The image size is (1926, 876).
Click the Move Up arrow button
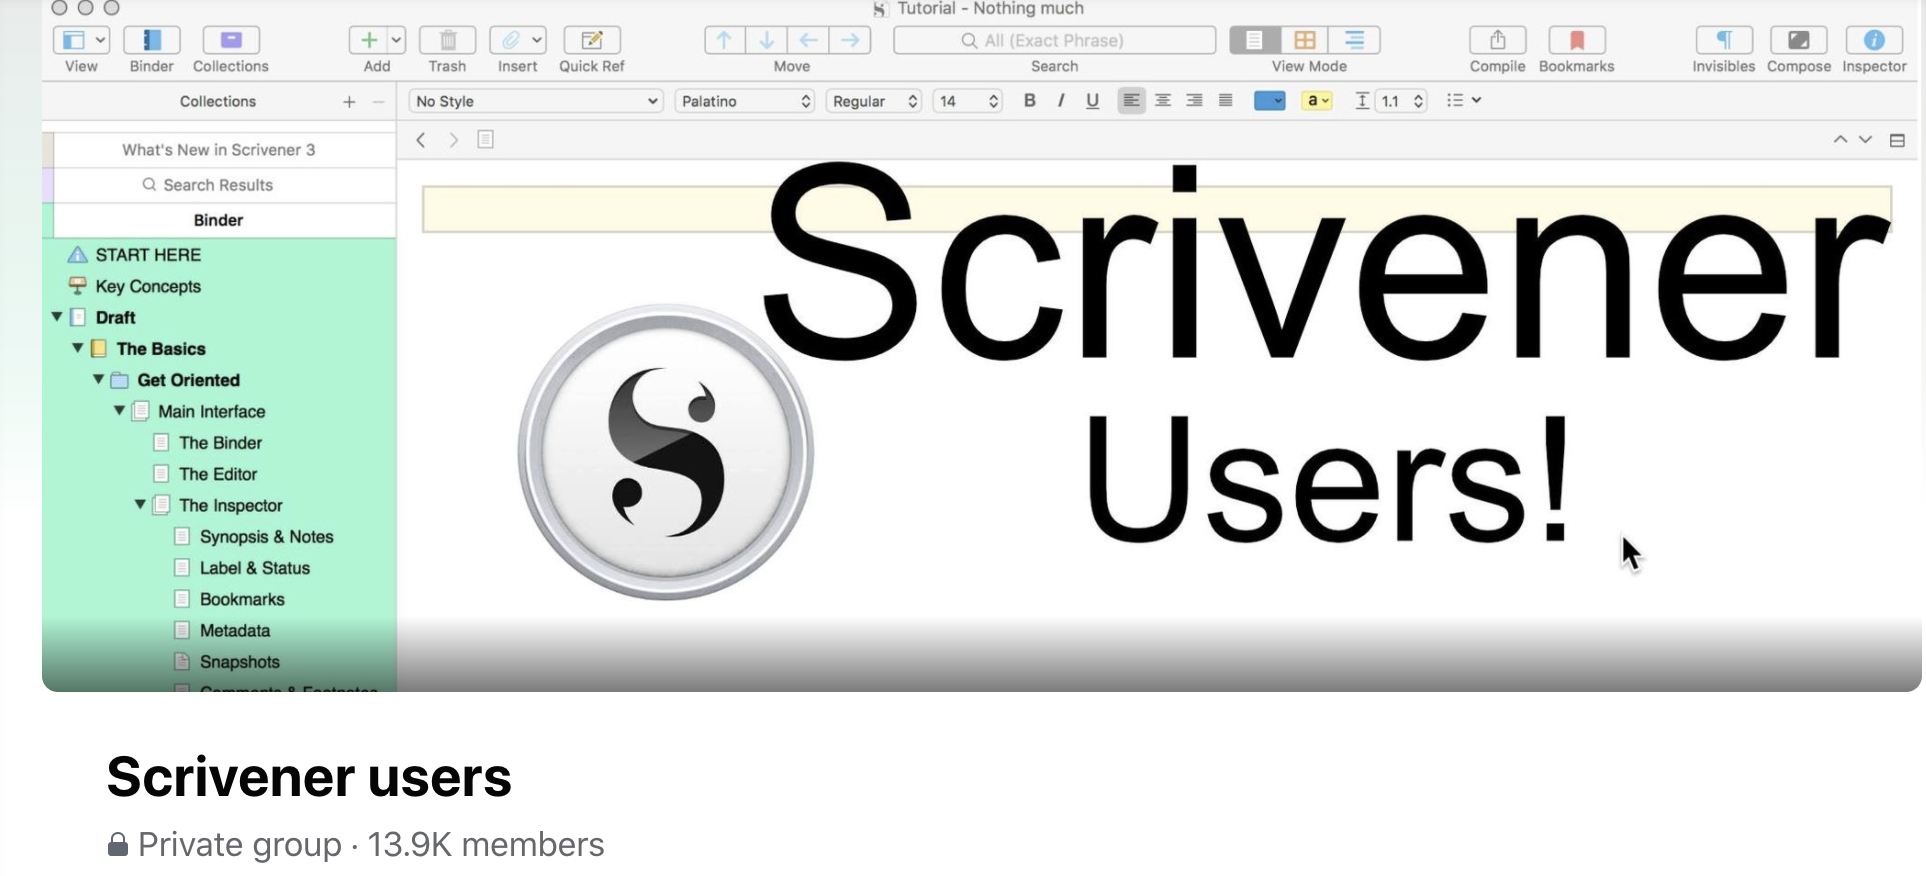(x=725, y=40)
